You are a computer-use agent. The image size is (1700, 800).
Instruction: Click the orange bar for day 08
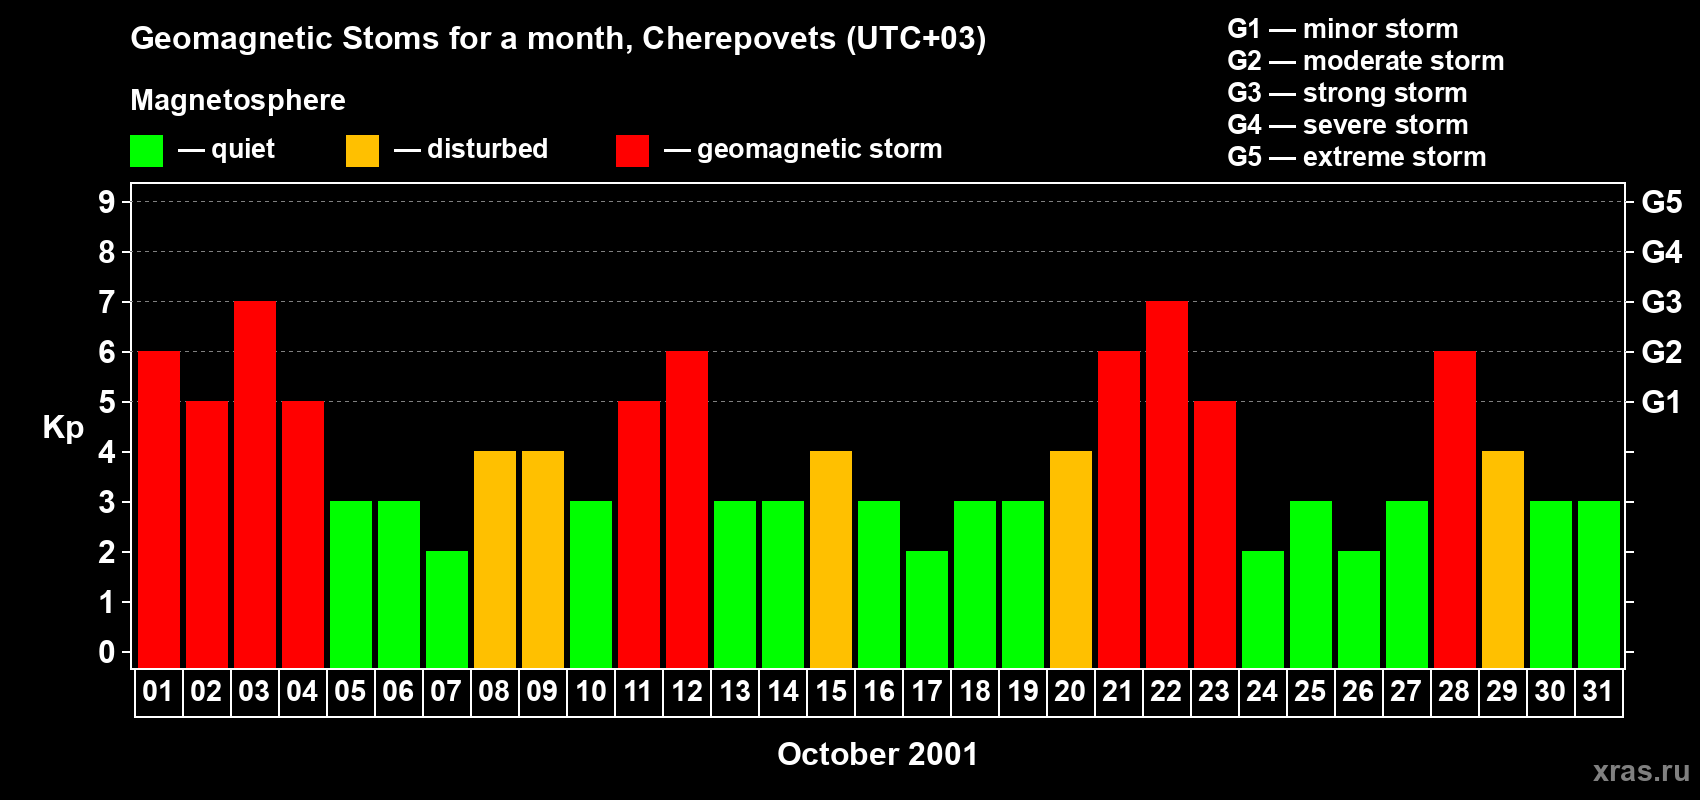coord(495,559)
